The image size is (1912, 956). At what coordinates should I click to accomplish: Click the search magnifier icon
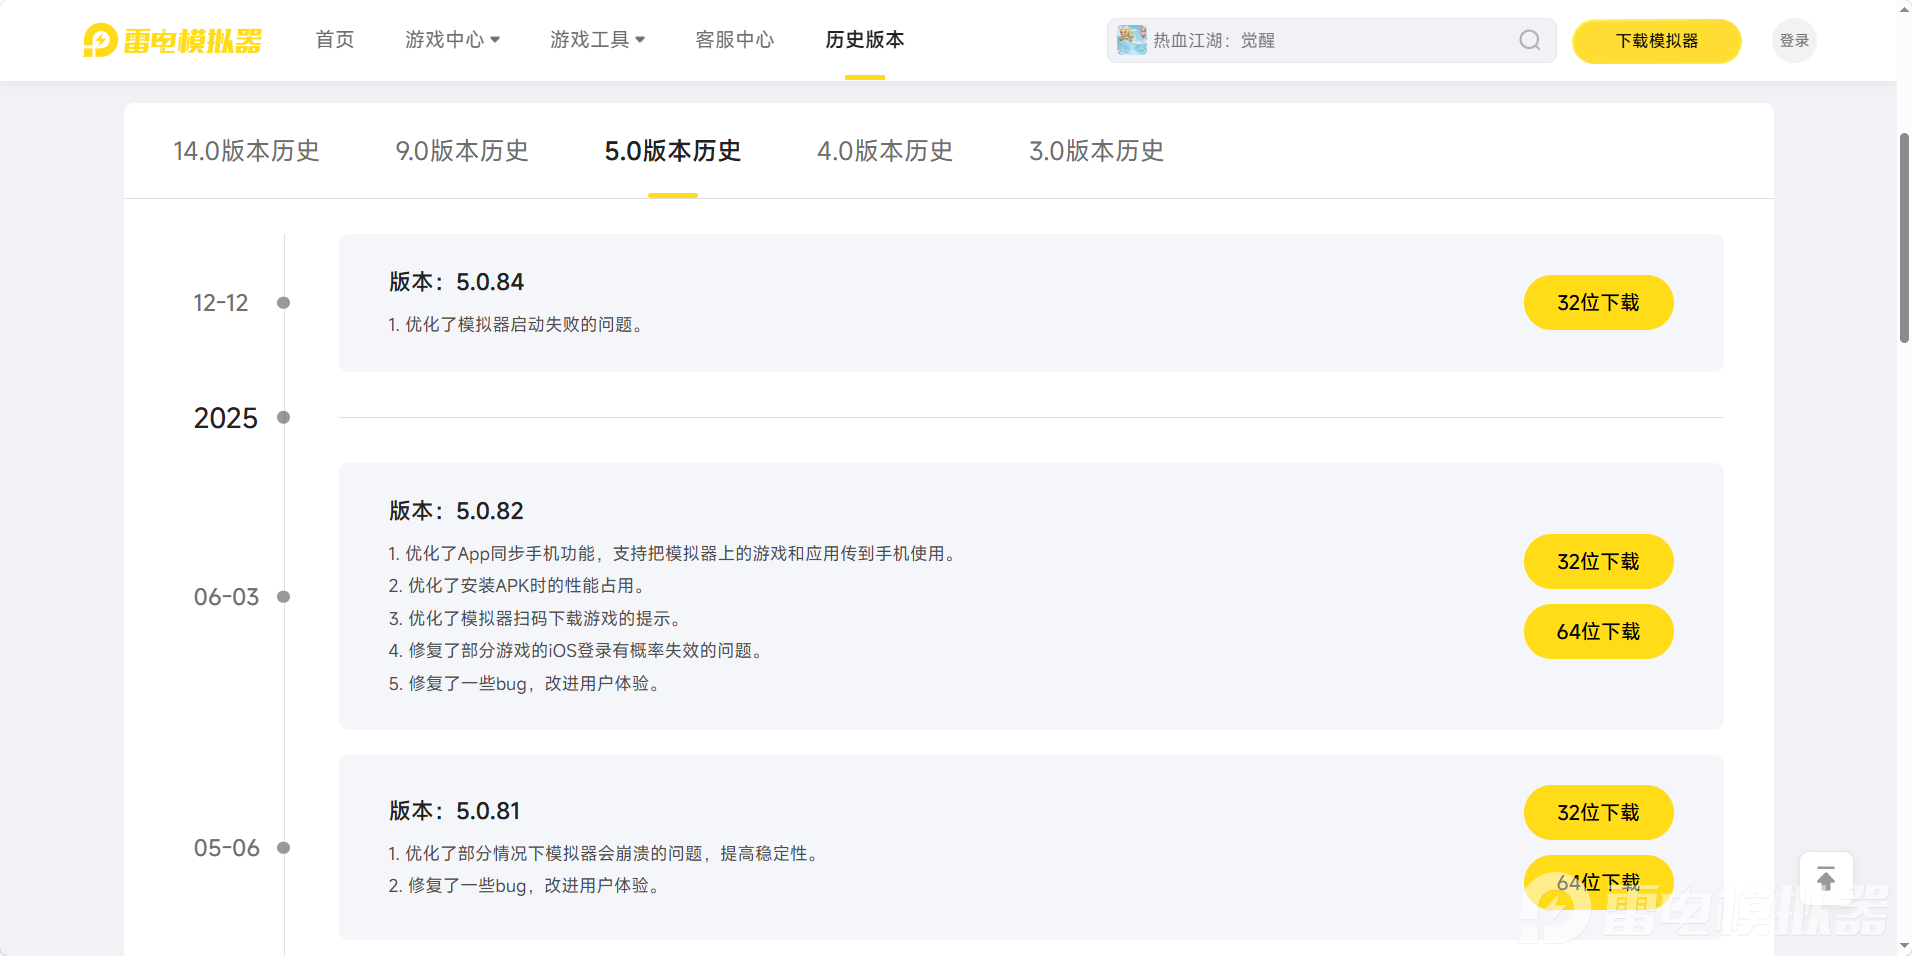click(x=1529, y=40)
